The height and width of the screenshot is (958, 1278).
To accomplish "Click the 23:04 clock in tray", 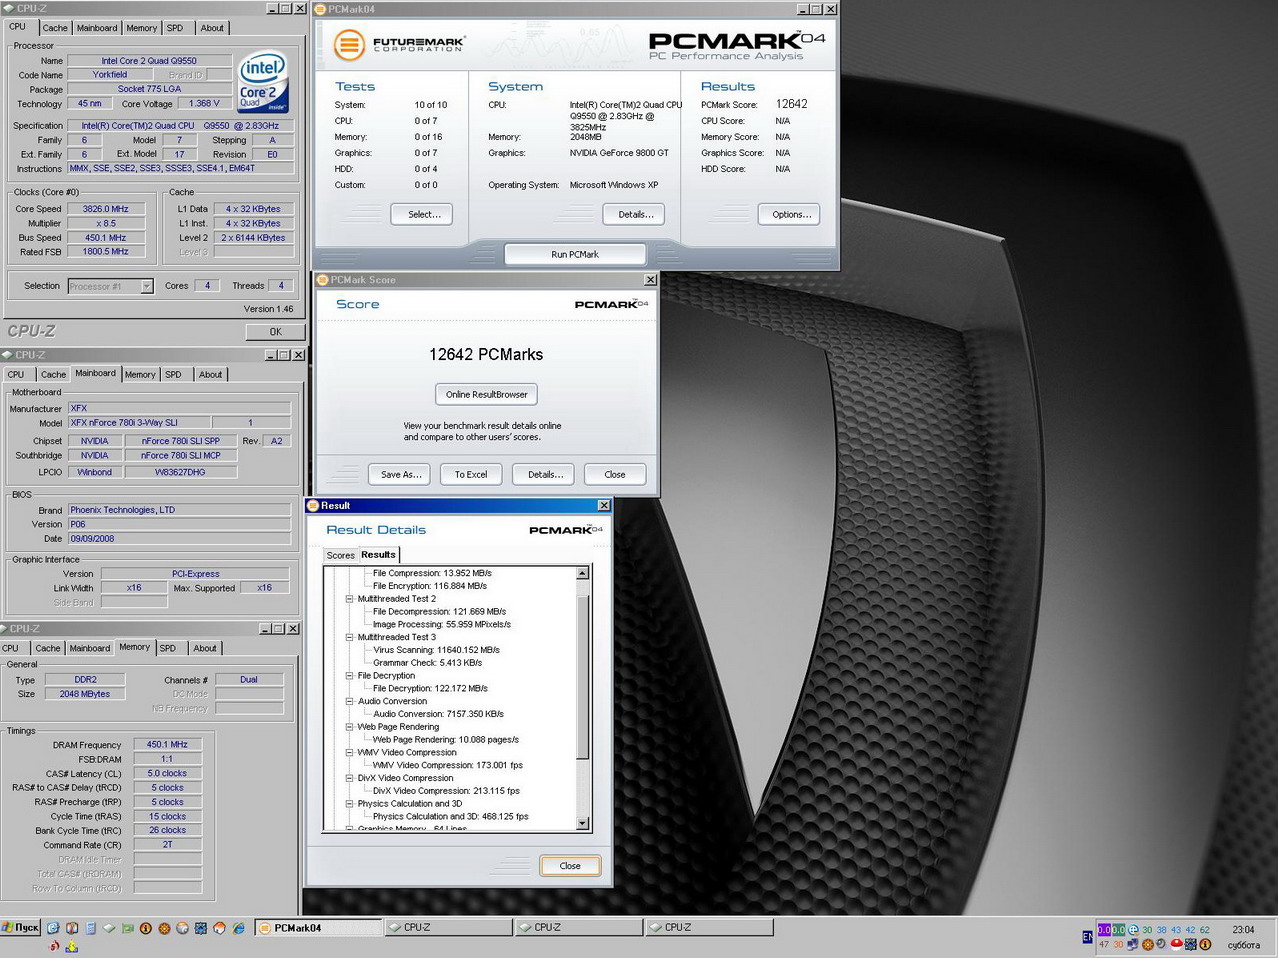I will click(x=1243, y=930).
